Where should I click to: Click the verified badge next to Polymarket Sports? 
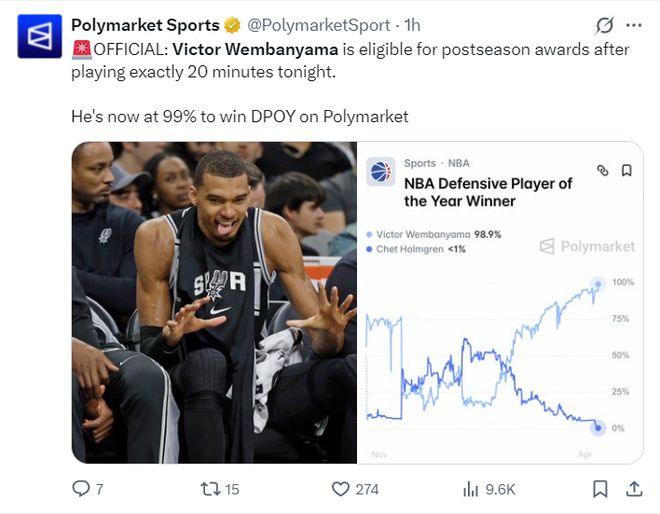pyautogui.click(x=231, y=24)
